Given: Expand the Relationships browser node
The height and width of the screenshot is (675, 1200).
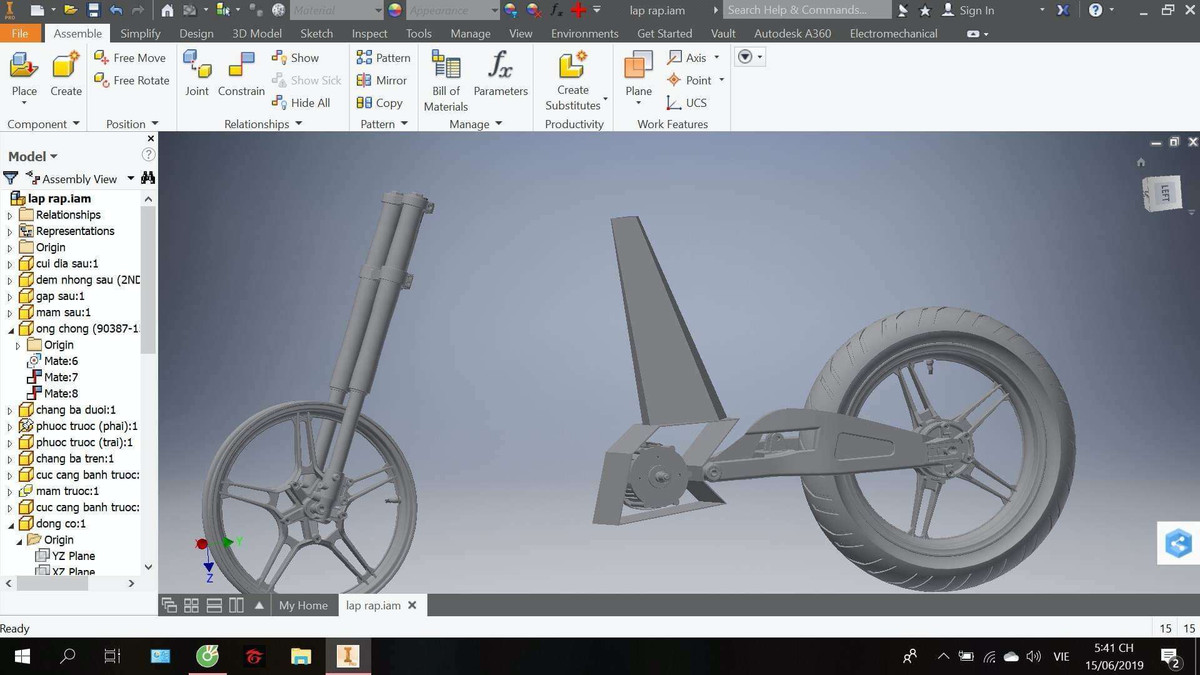Looking at the screenshot, I should coord(9,214).
